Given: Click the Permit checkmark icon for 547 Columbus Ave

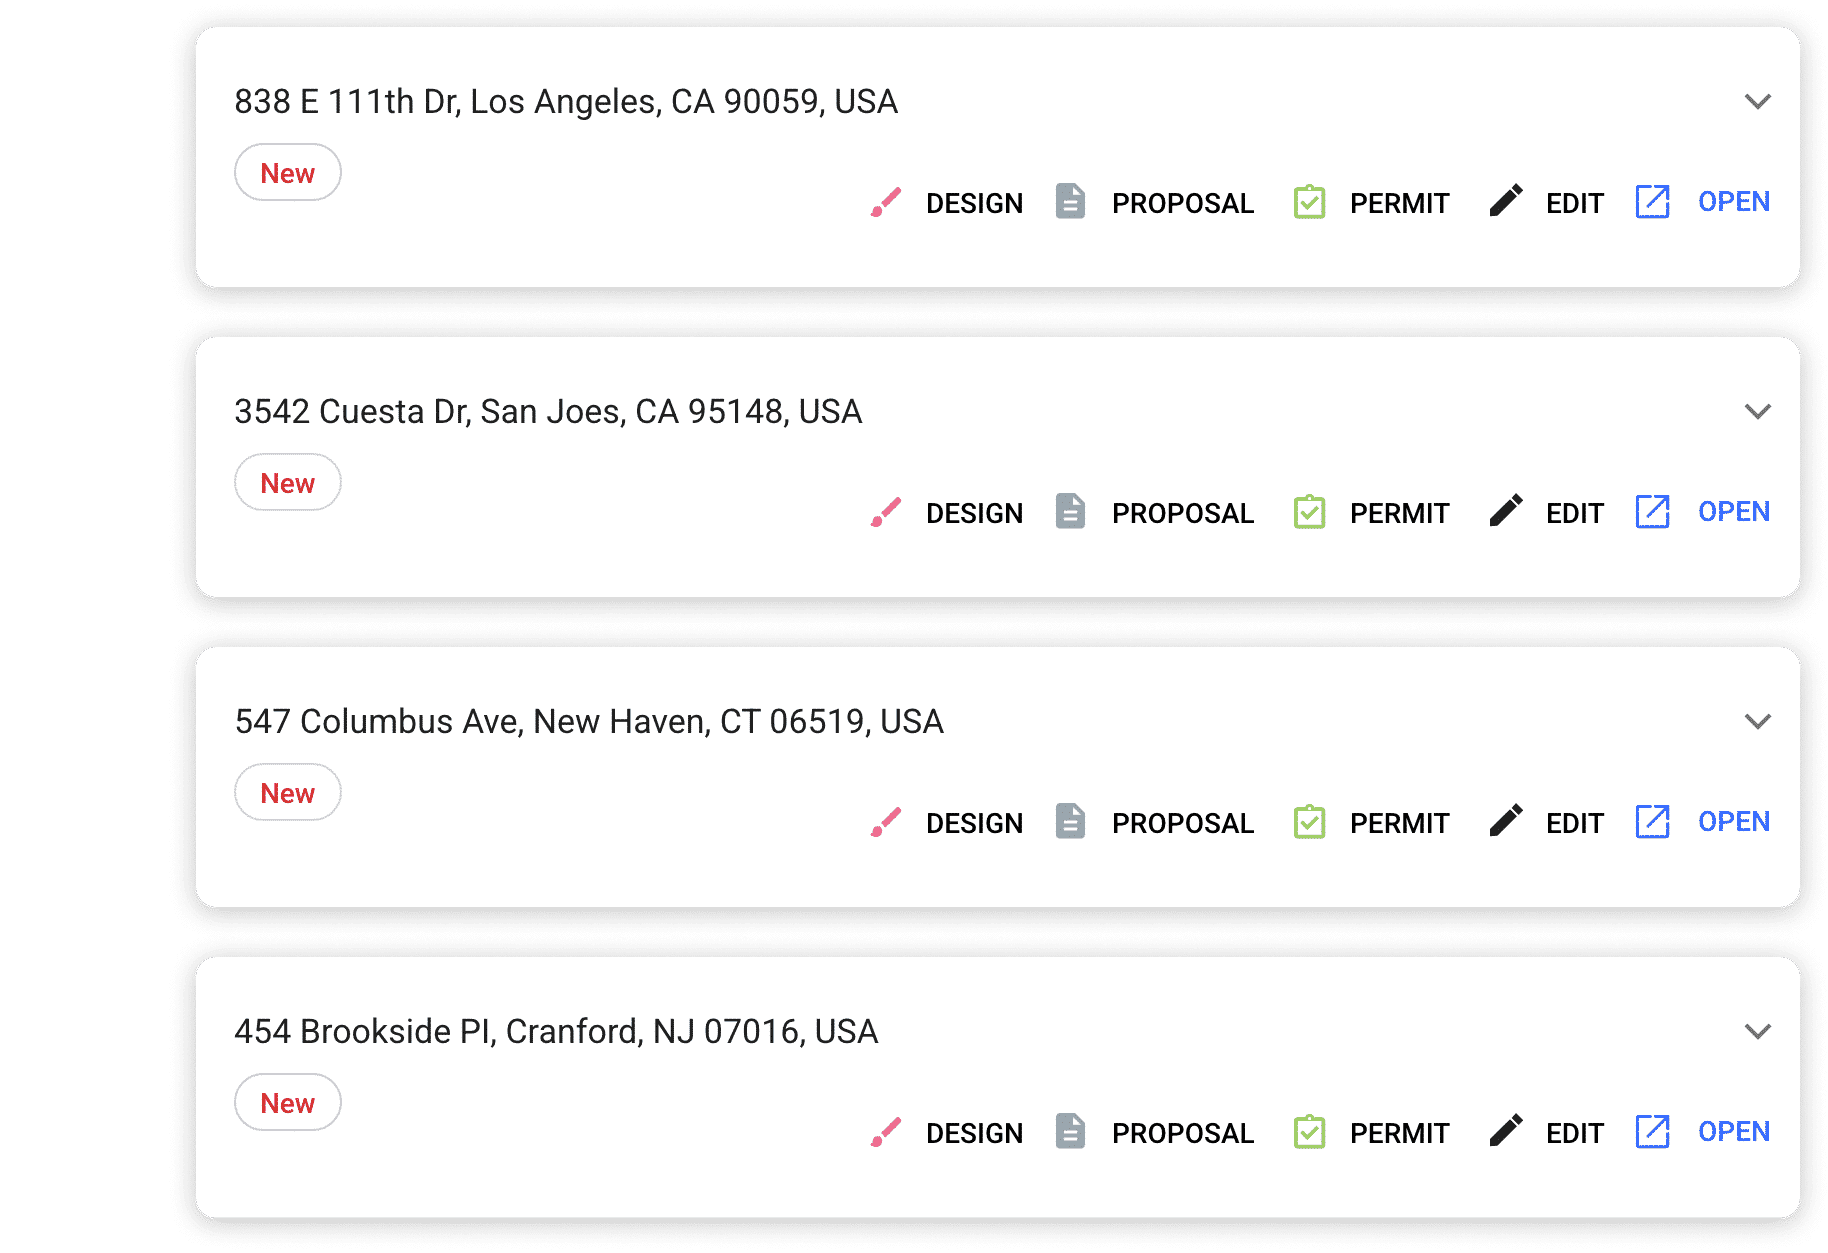Looking at the screenshot, I should 1309,821.
